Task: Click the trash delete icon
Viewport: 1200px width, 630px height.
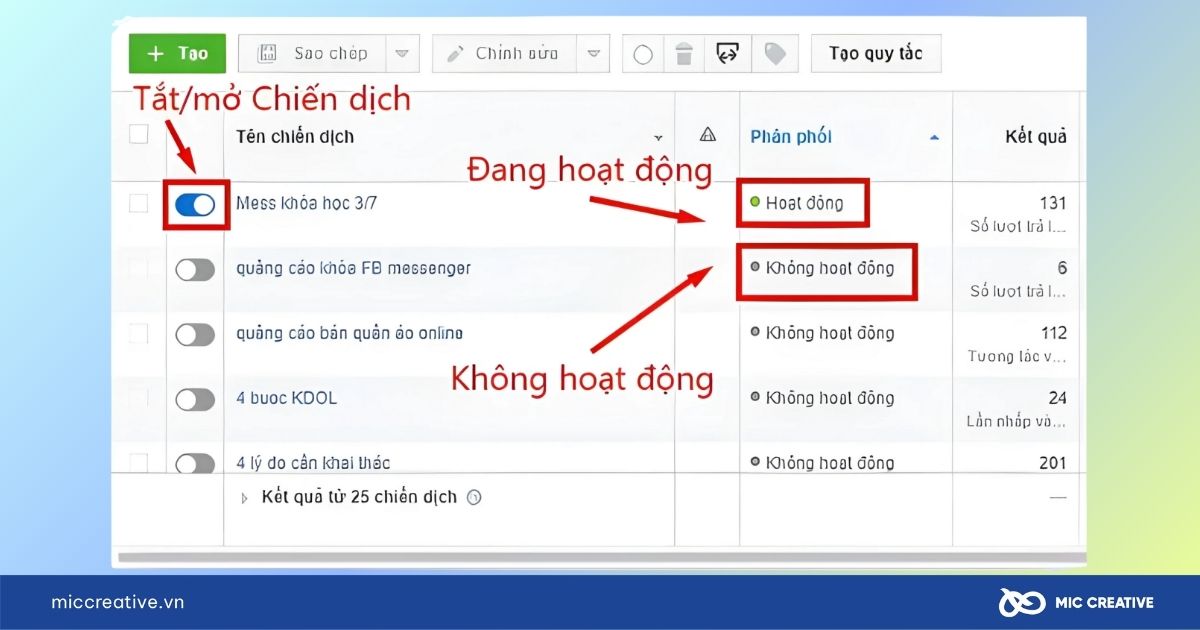Action: click(x=684, y=54)
